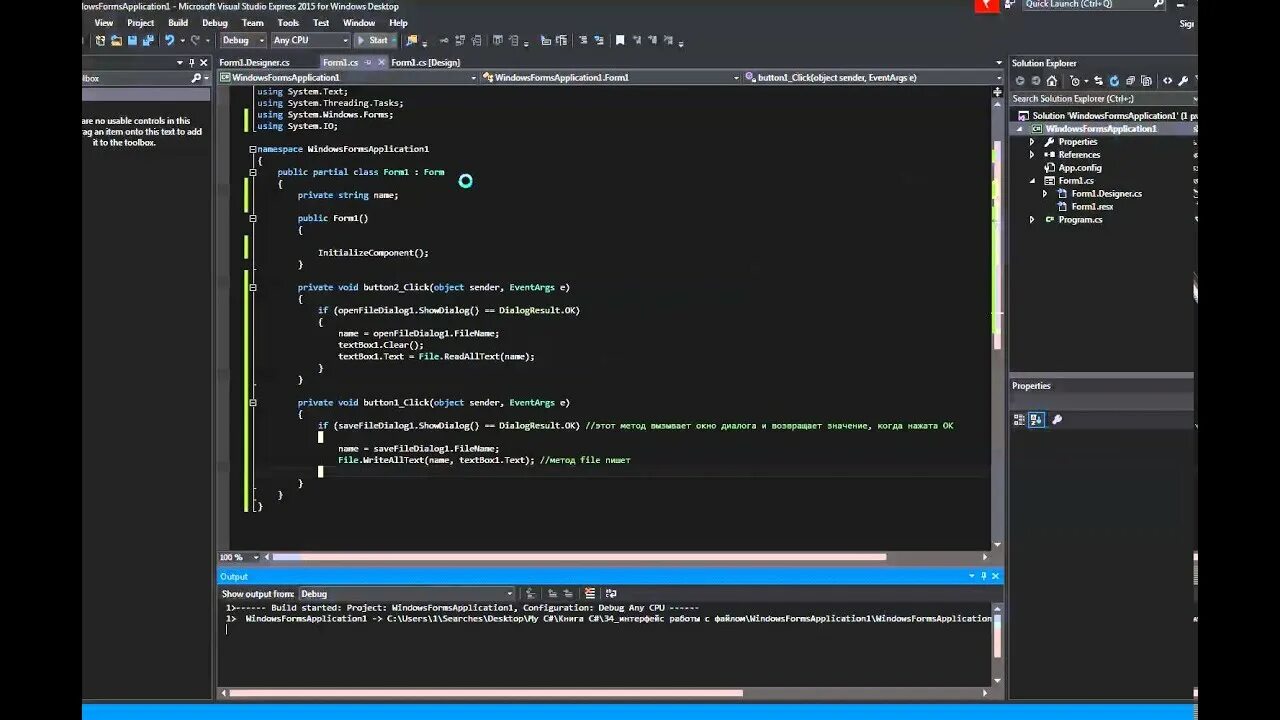Click Properties wrench icon in Solution Explorer toolbar
The image size is (1280, 720).
[x=1183, y=81]
